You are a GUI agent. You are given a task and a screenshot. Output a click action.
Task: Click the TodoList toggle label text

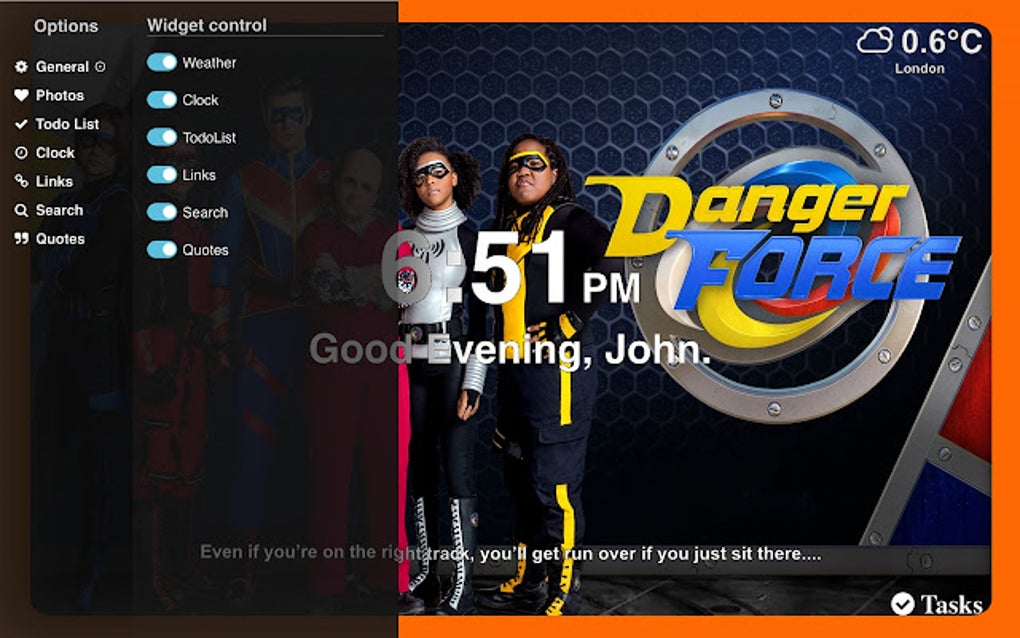209,137
